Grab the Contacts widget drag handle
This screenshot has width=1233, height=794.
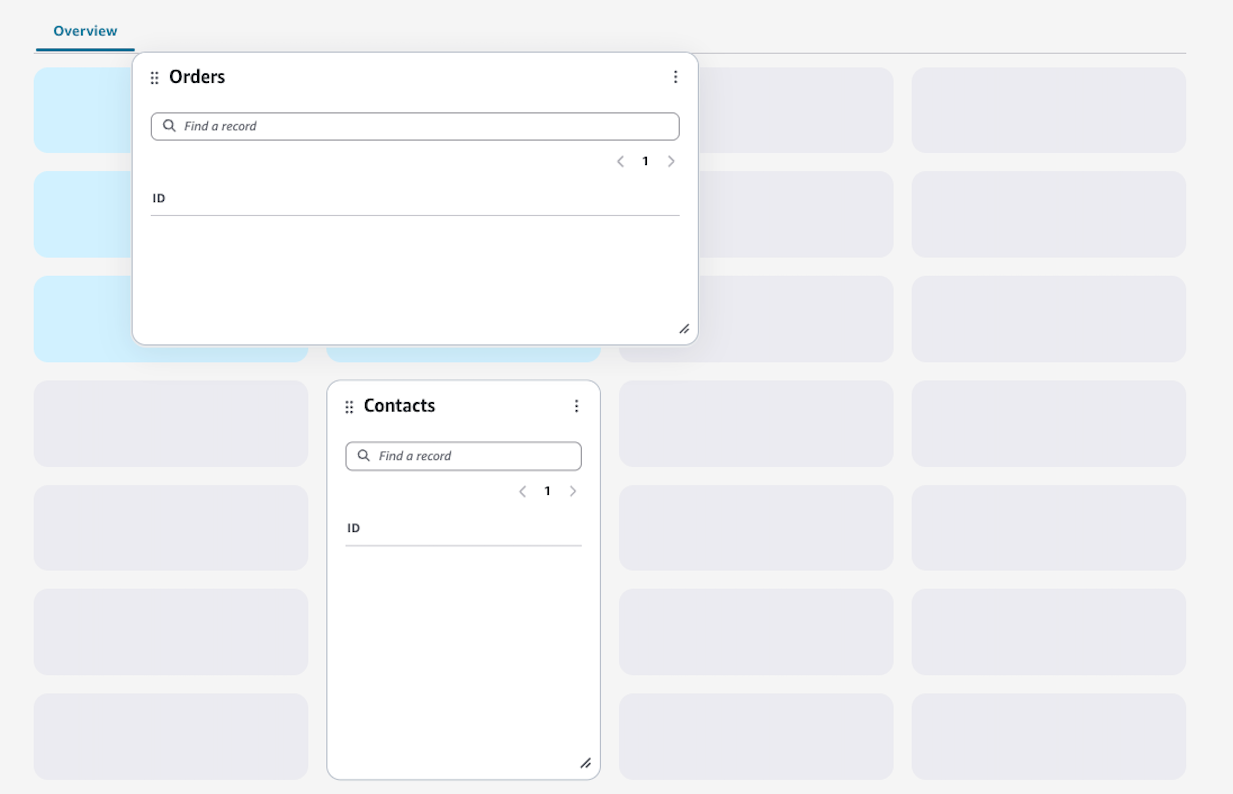point(349,406)
